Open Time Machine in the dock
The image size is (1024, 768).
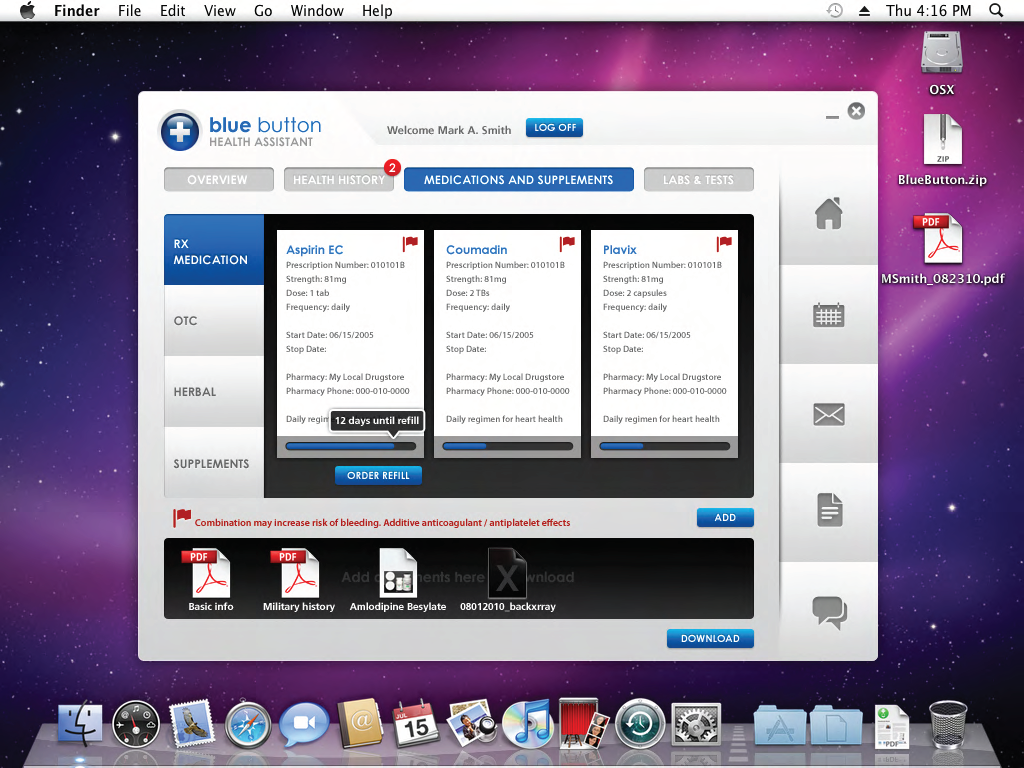[x=640, y=724]
